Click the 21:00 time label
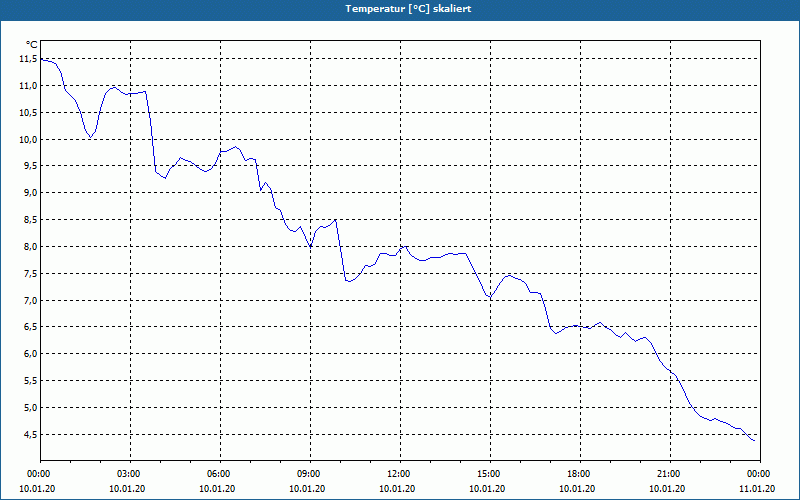The width and height of the screenshot is (800, 500). 670,474
